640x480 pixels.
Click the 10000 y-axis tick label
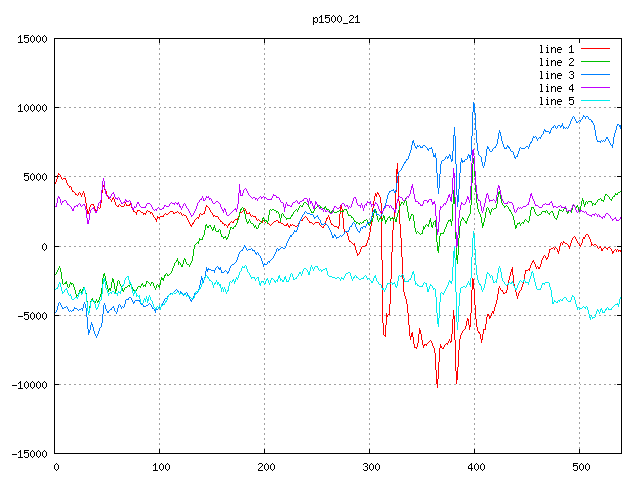tap(32, 108)
